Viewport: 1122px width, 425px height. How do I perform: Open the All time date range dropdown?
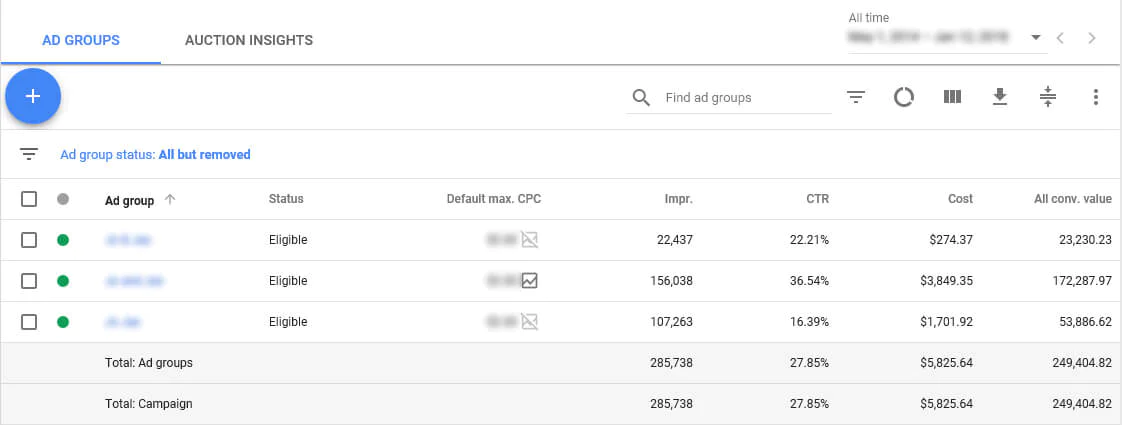click(x=1036, y=38)
